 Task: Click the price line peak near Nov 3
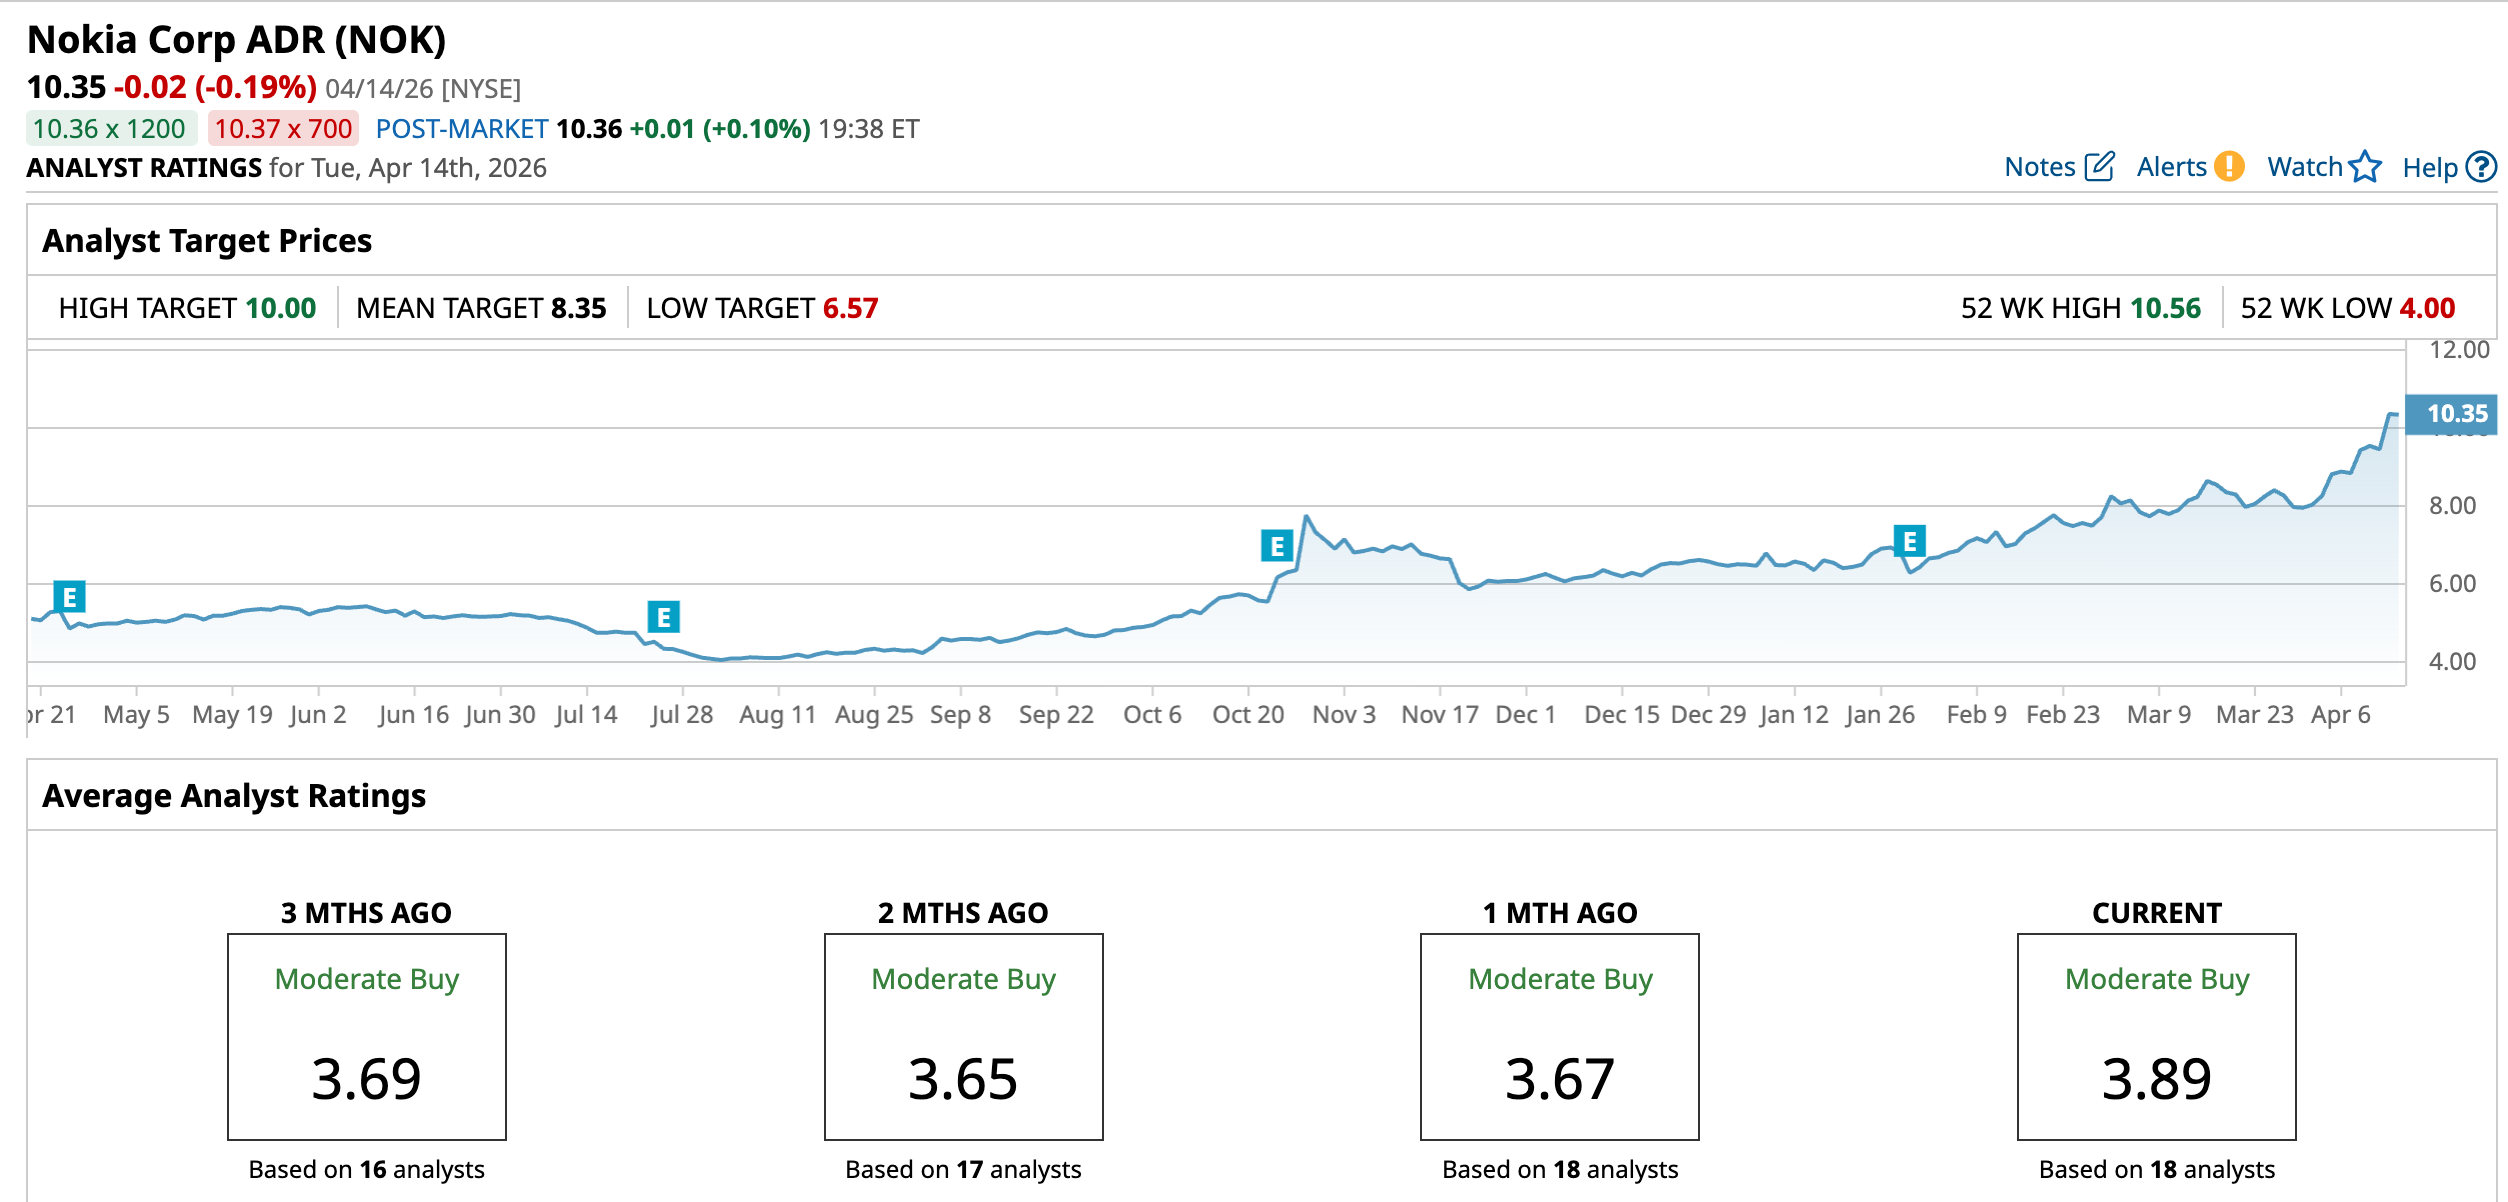click(x=1306, y=517)
